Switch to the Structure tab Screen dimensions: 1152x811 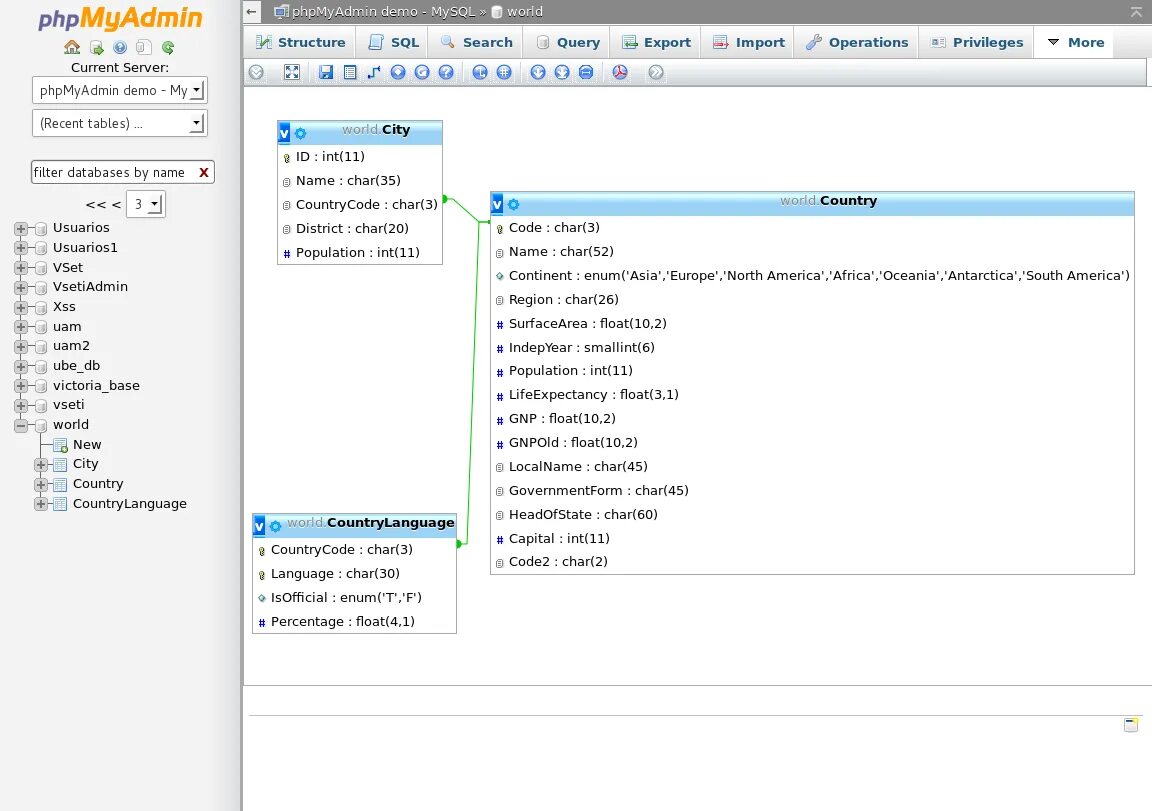coord(300,43)
